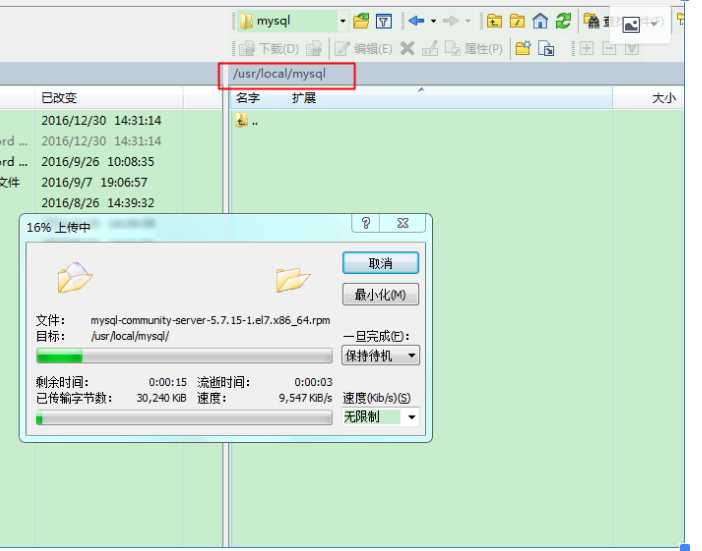Viewport: 702px width, 551px height.
Task: Click the 最小化(M) minimize button
Action: pos(381,295)
